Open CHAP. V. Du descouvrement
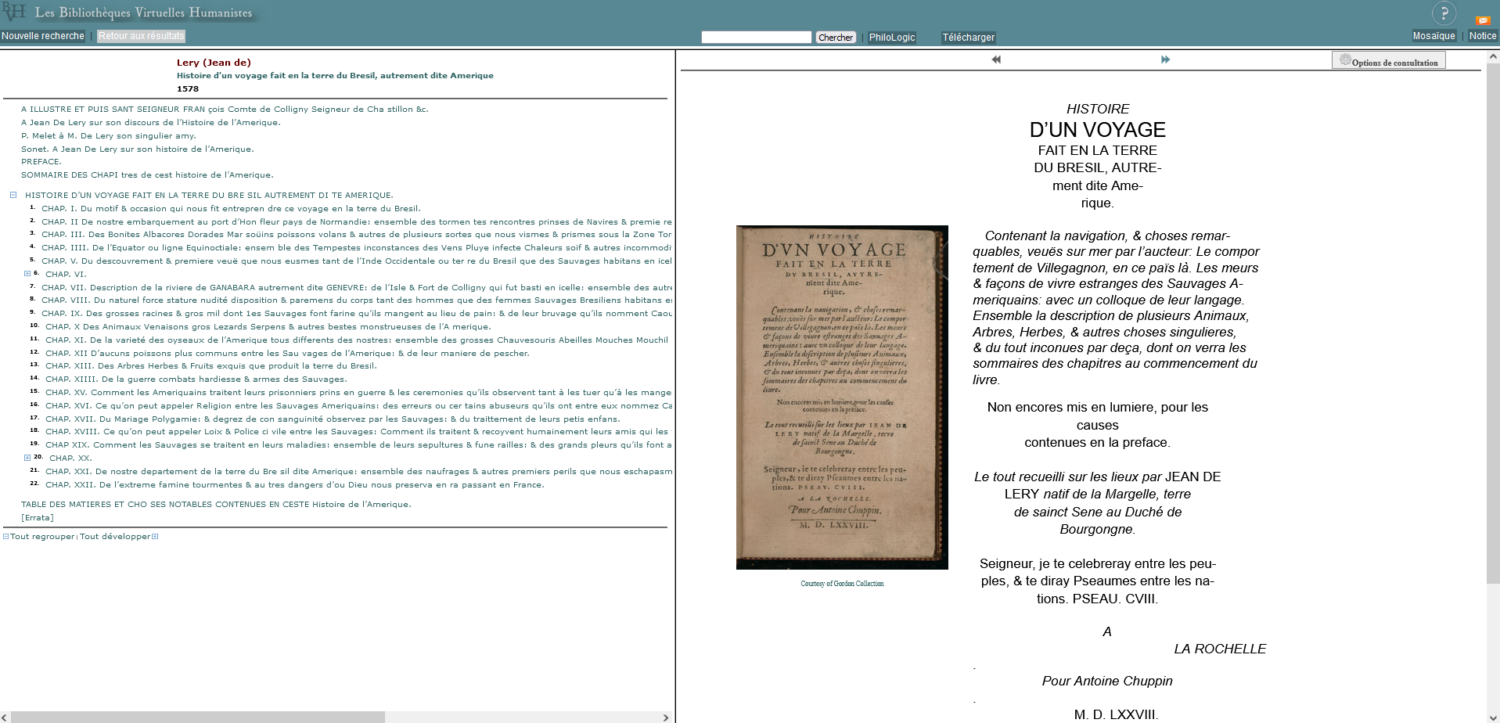Image resolution: width=1500 pixels, height=723 pixels. pos(357,260)
